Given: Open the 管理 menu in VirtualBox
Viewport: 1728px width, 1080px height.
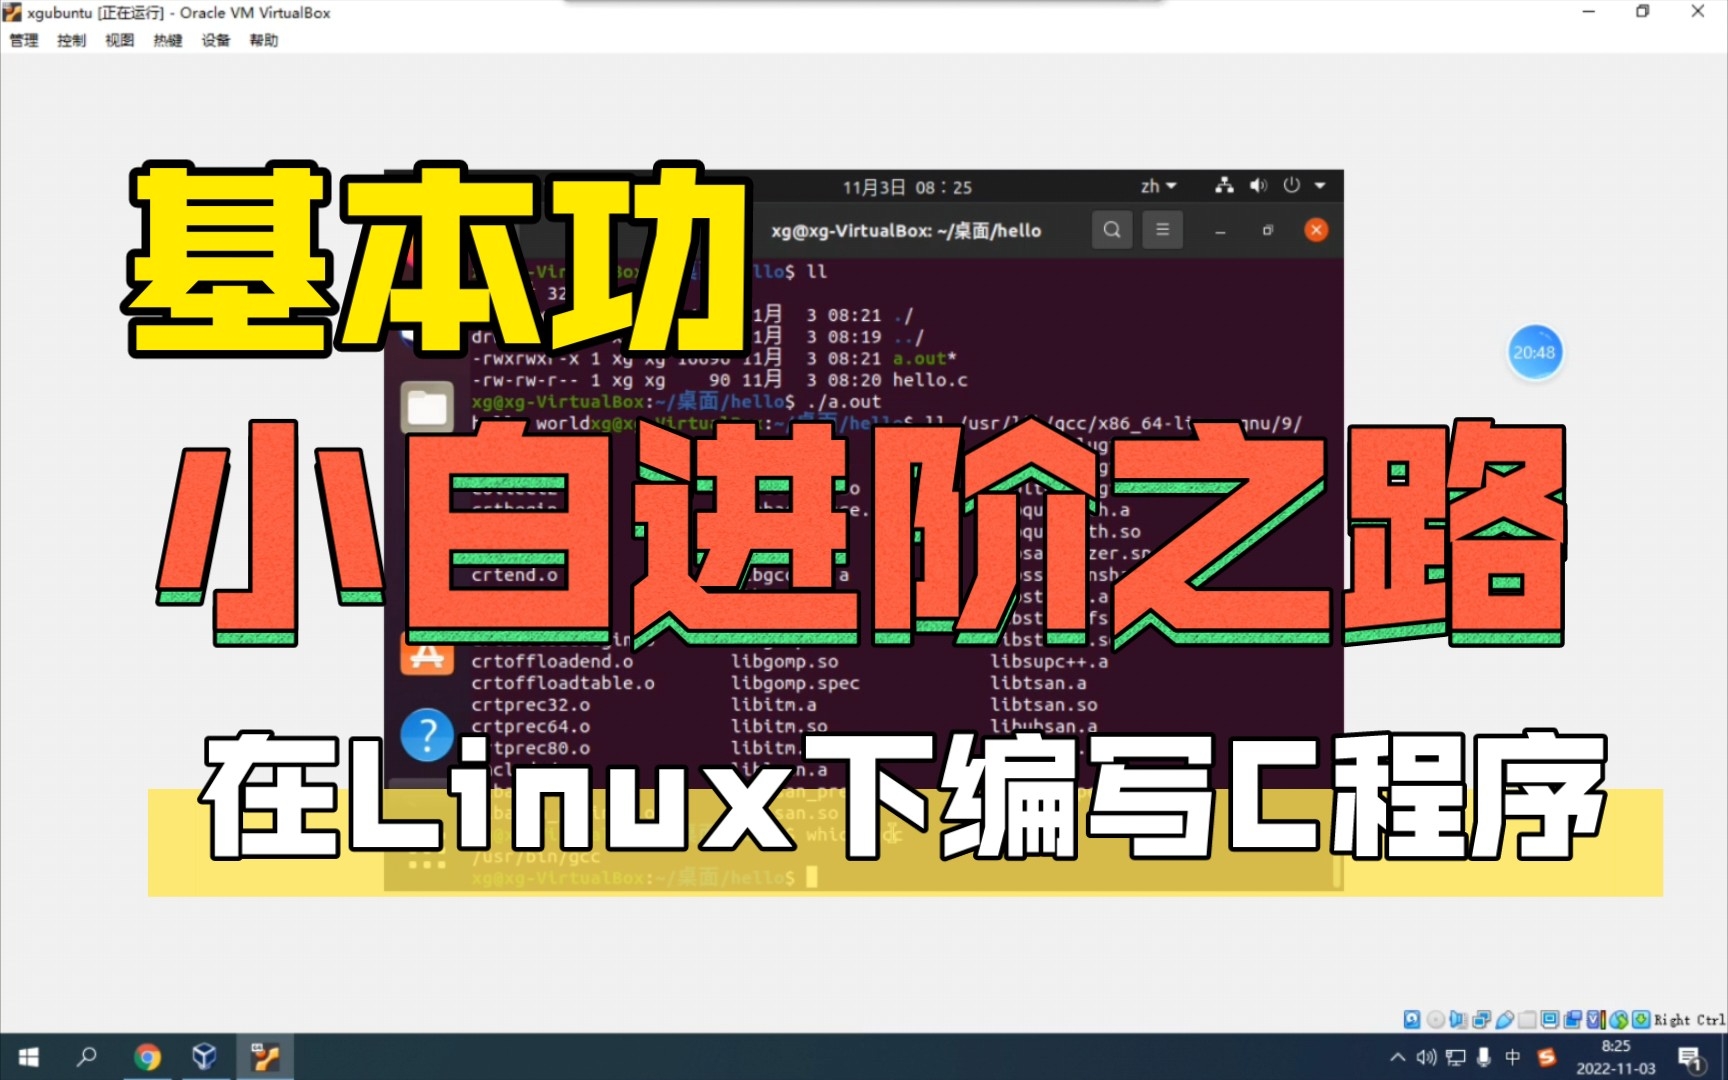Looking at the screenshot, I should pyautogui.click(x=24, y=40).
